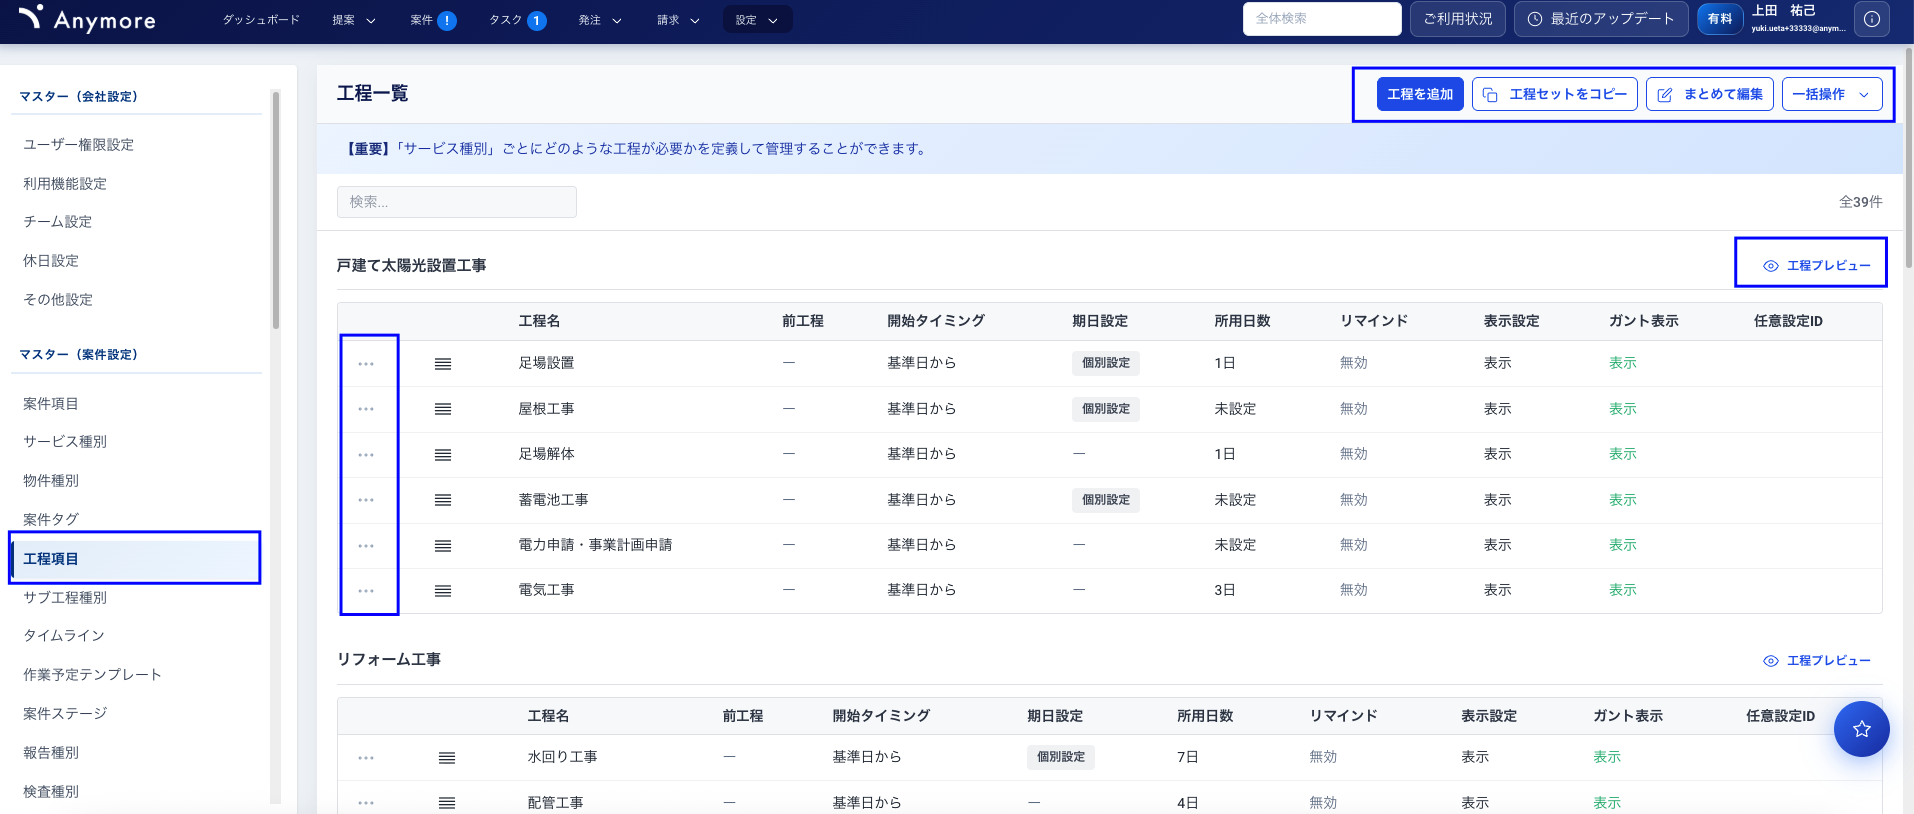Screen dimensions: 1914x814
Task: Open the 一括操作 dropdown
Action: (x=1832, y=94)
